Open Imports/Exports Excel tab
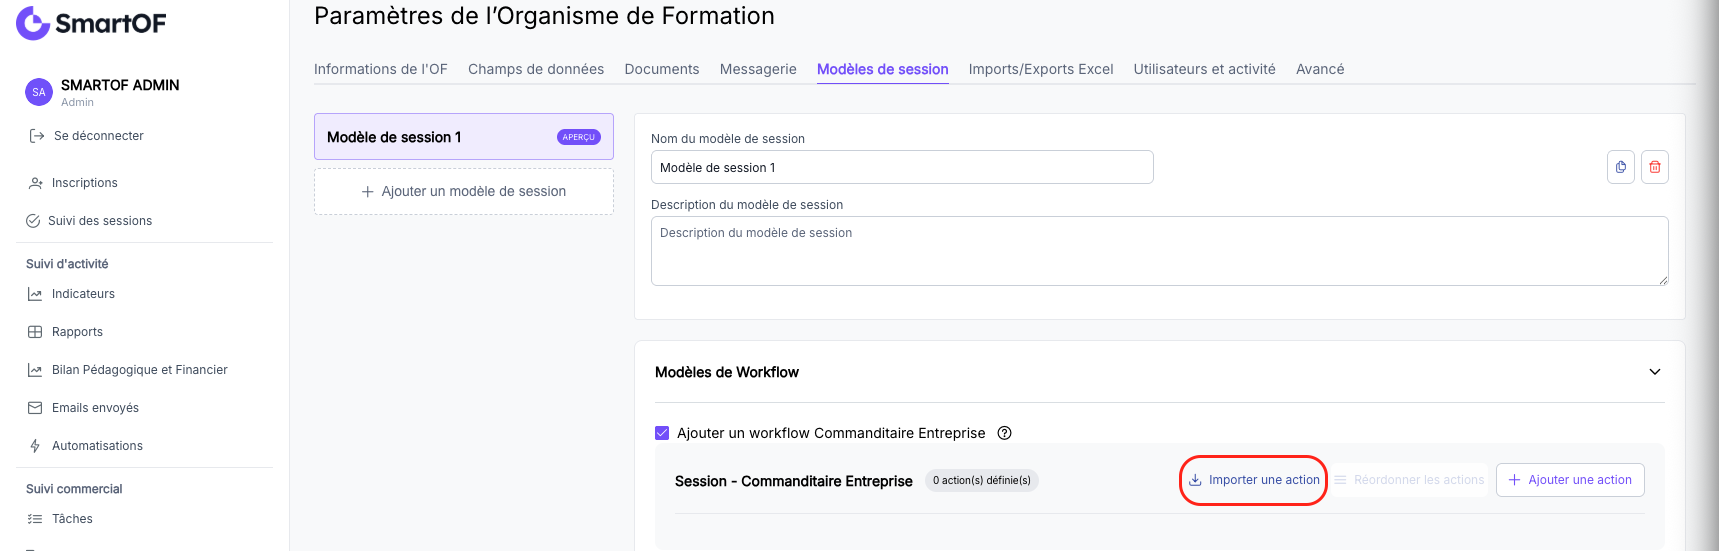Viewport: 1719px width, 551px height. click(x=1041, y=69)
